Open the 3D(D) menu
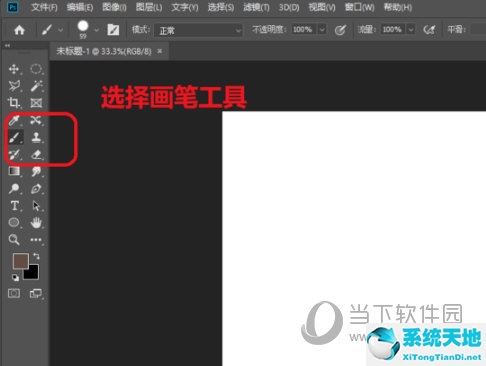 tap(289, 7)
